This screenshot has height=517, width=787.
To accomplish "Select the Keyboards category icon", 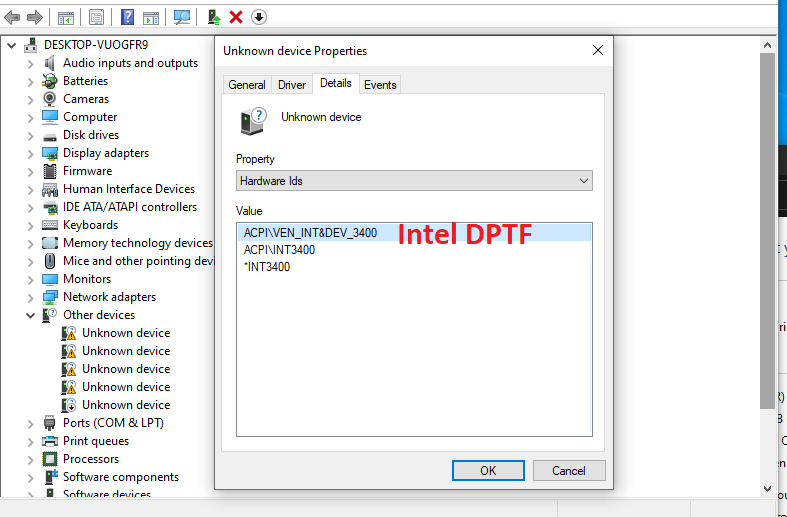I will tap(50, 225).
